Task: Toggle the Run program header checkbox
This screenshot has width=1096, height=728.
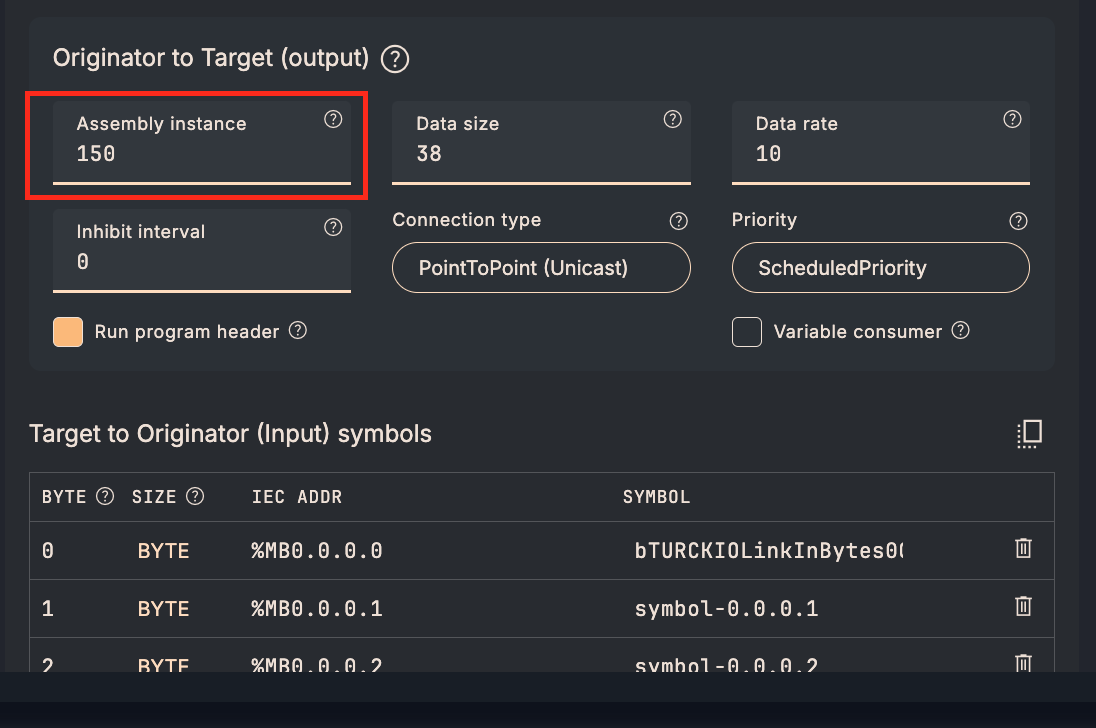Action: coord(68,332)
